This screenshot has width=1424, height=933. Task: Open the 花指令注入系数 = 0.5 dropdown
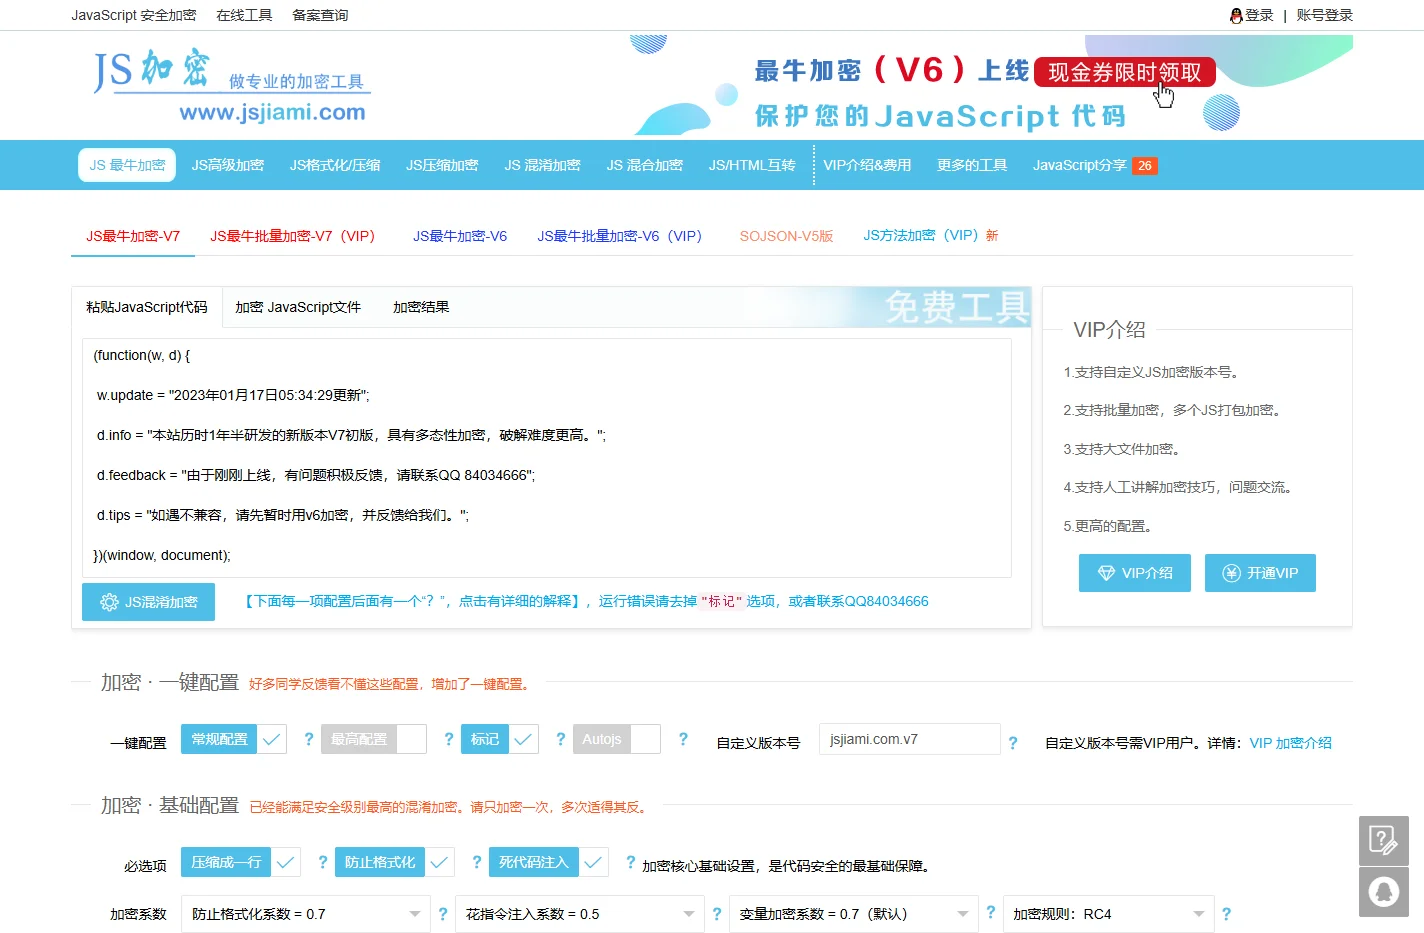580,914
